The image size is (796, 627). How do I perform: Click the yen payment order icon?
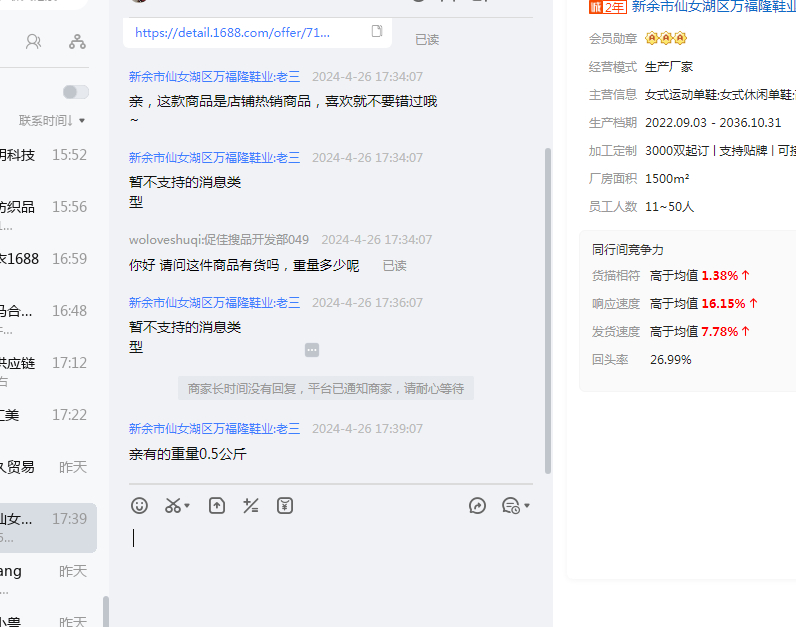(285, 506)
